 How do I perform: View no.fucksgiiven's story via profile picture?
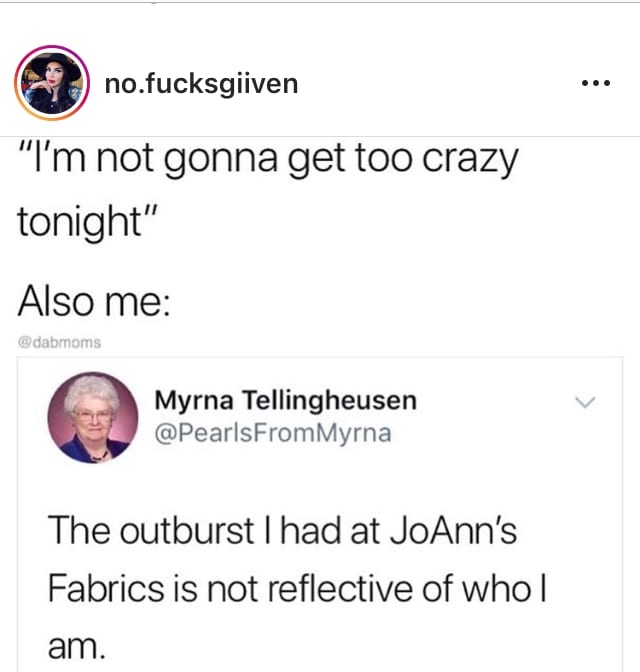tap(52, 83)
